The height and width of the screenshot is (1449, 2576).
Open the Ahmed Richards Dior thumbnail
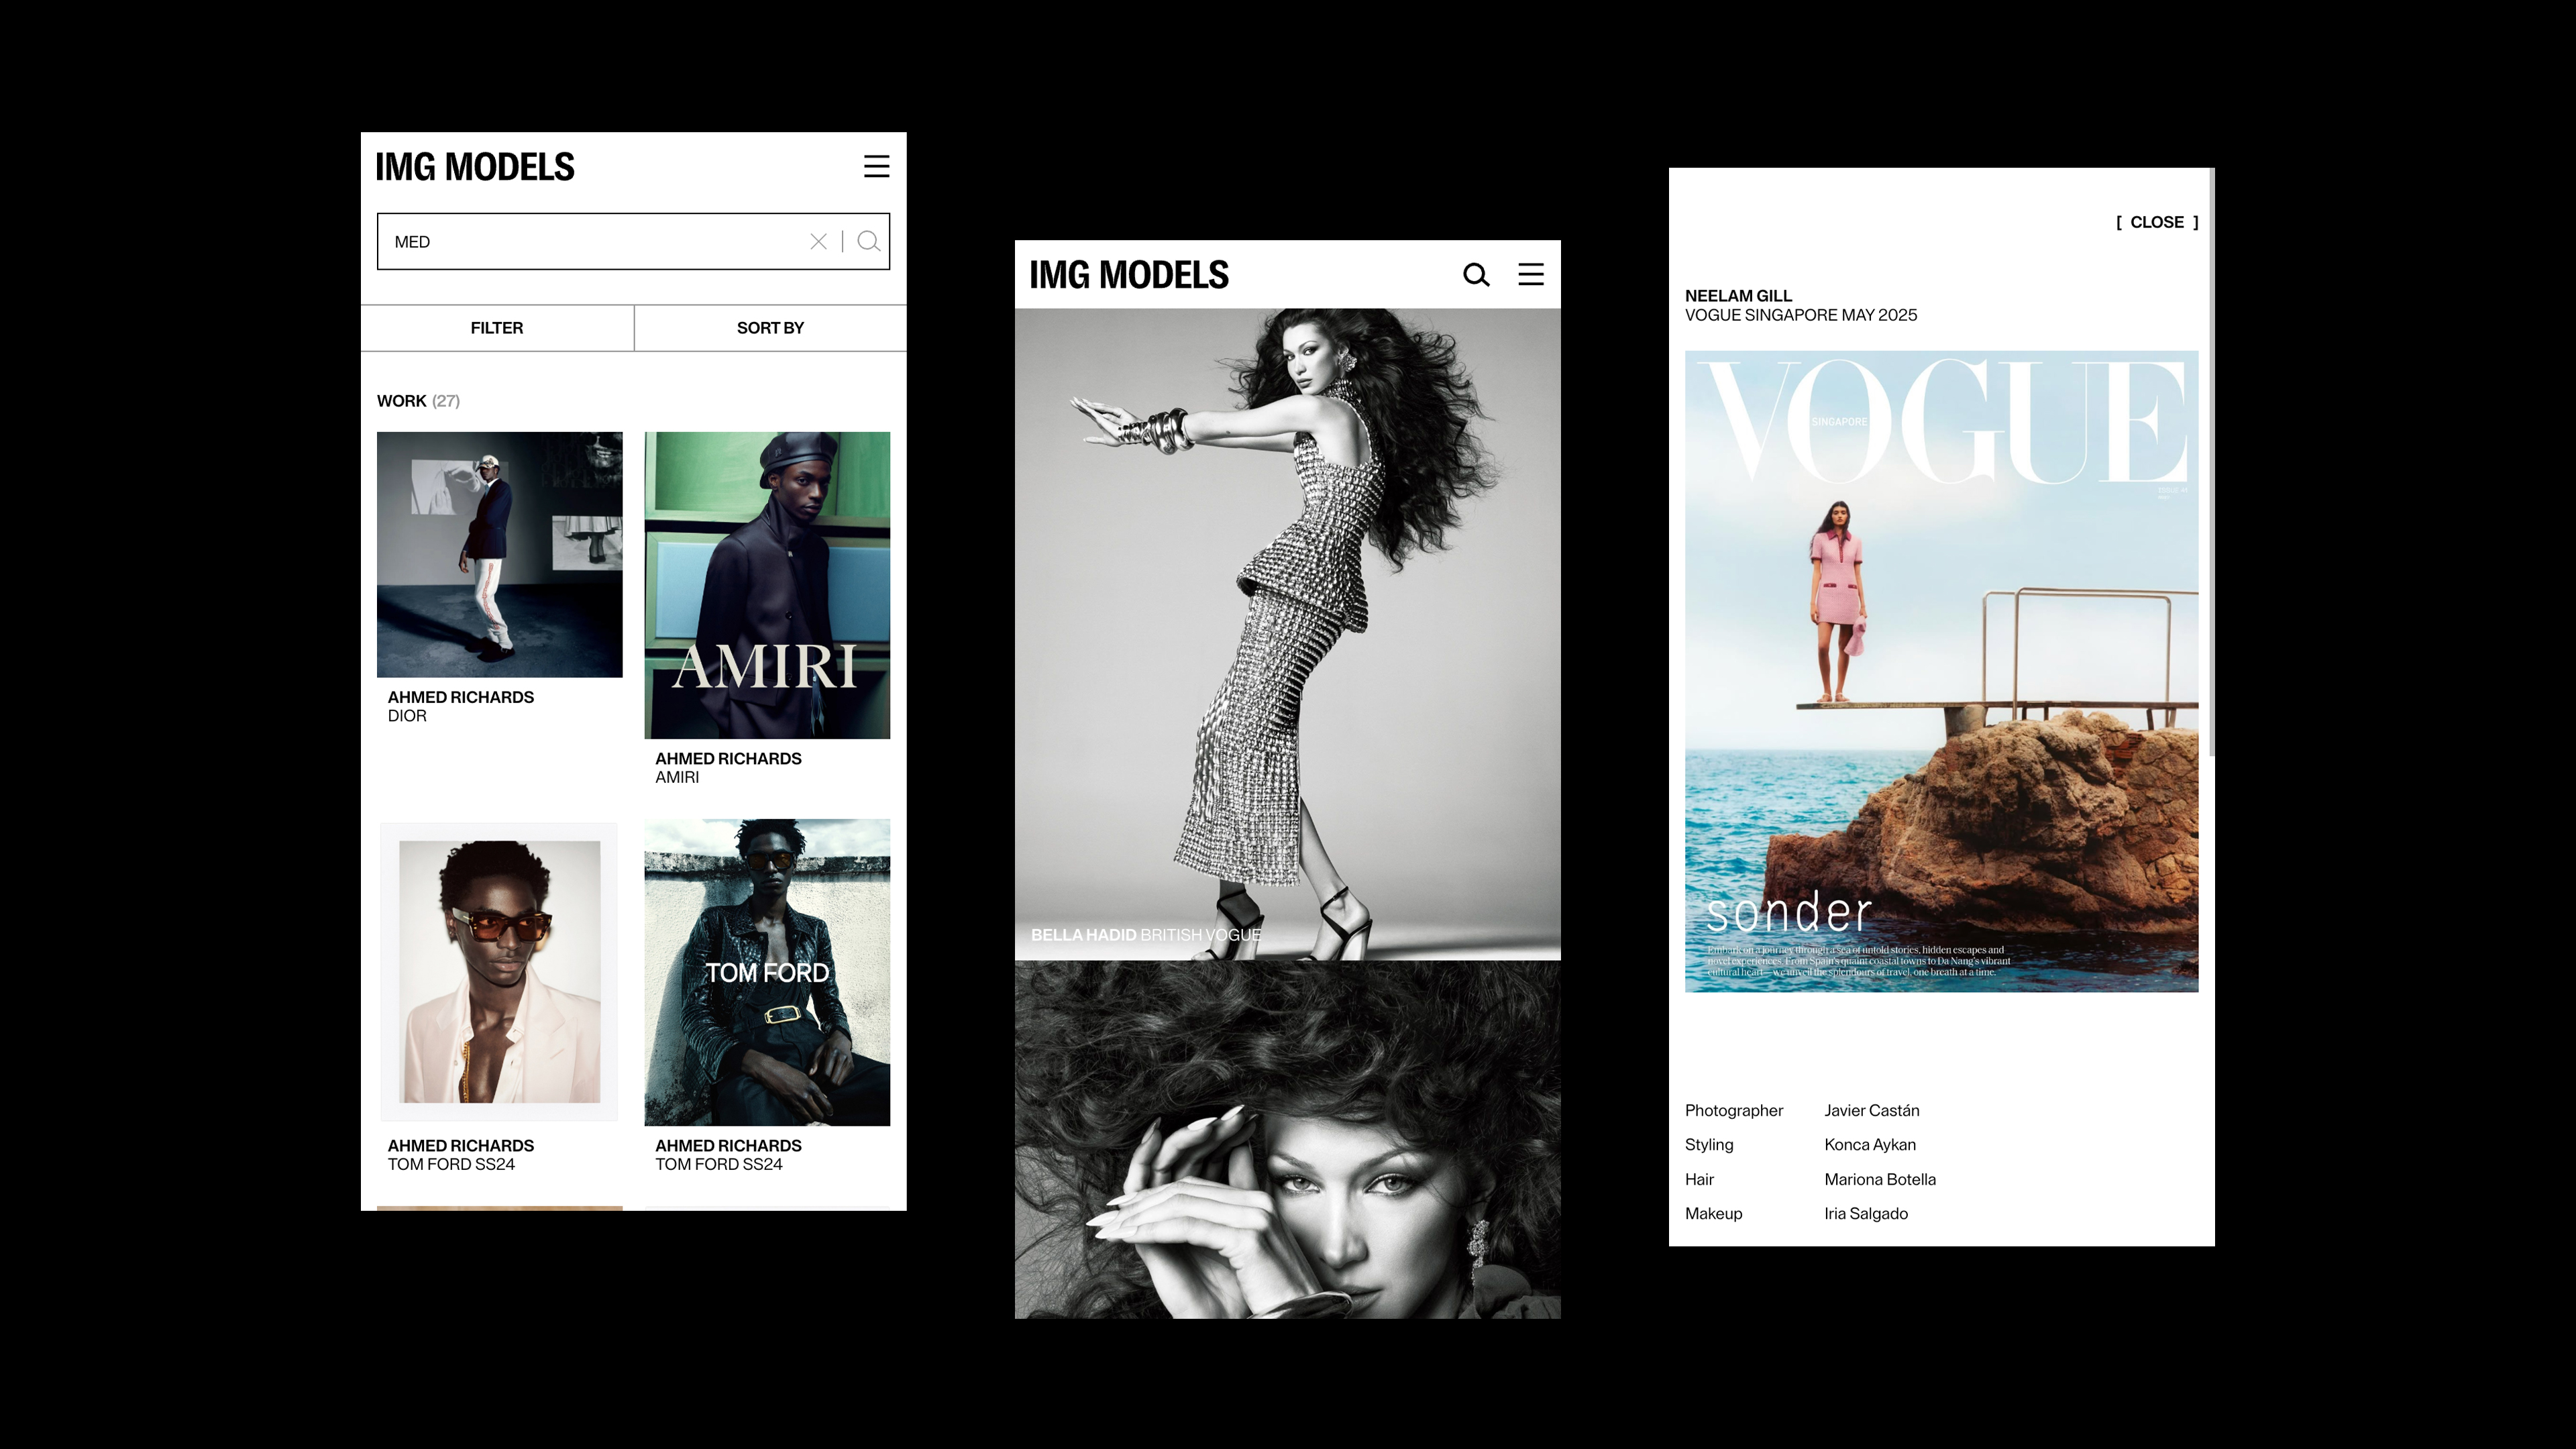click(499, 554)
